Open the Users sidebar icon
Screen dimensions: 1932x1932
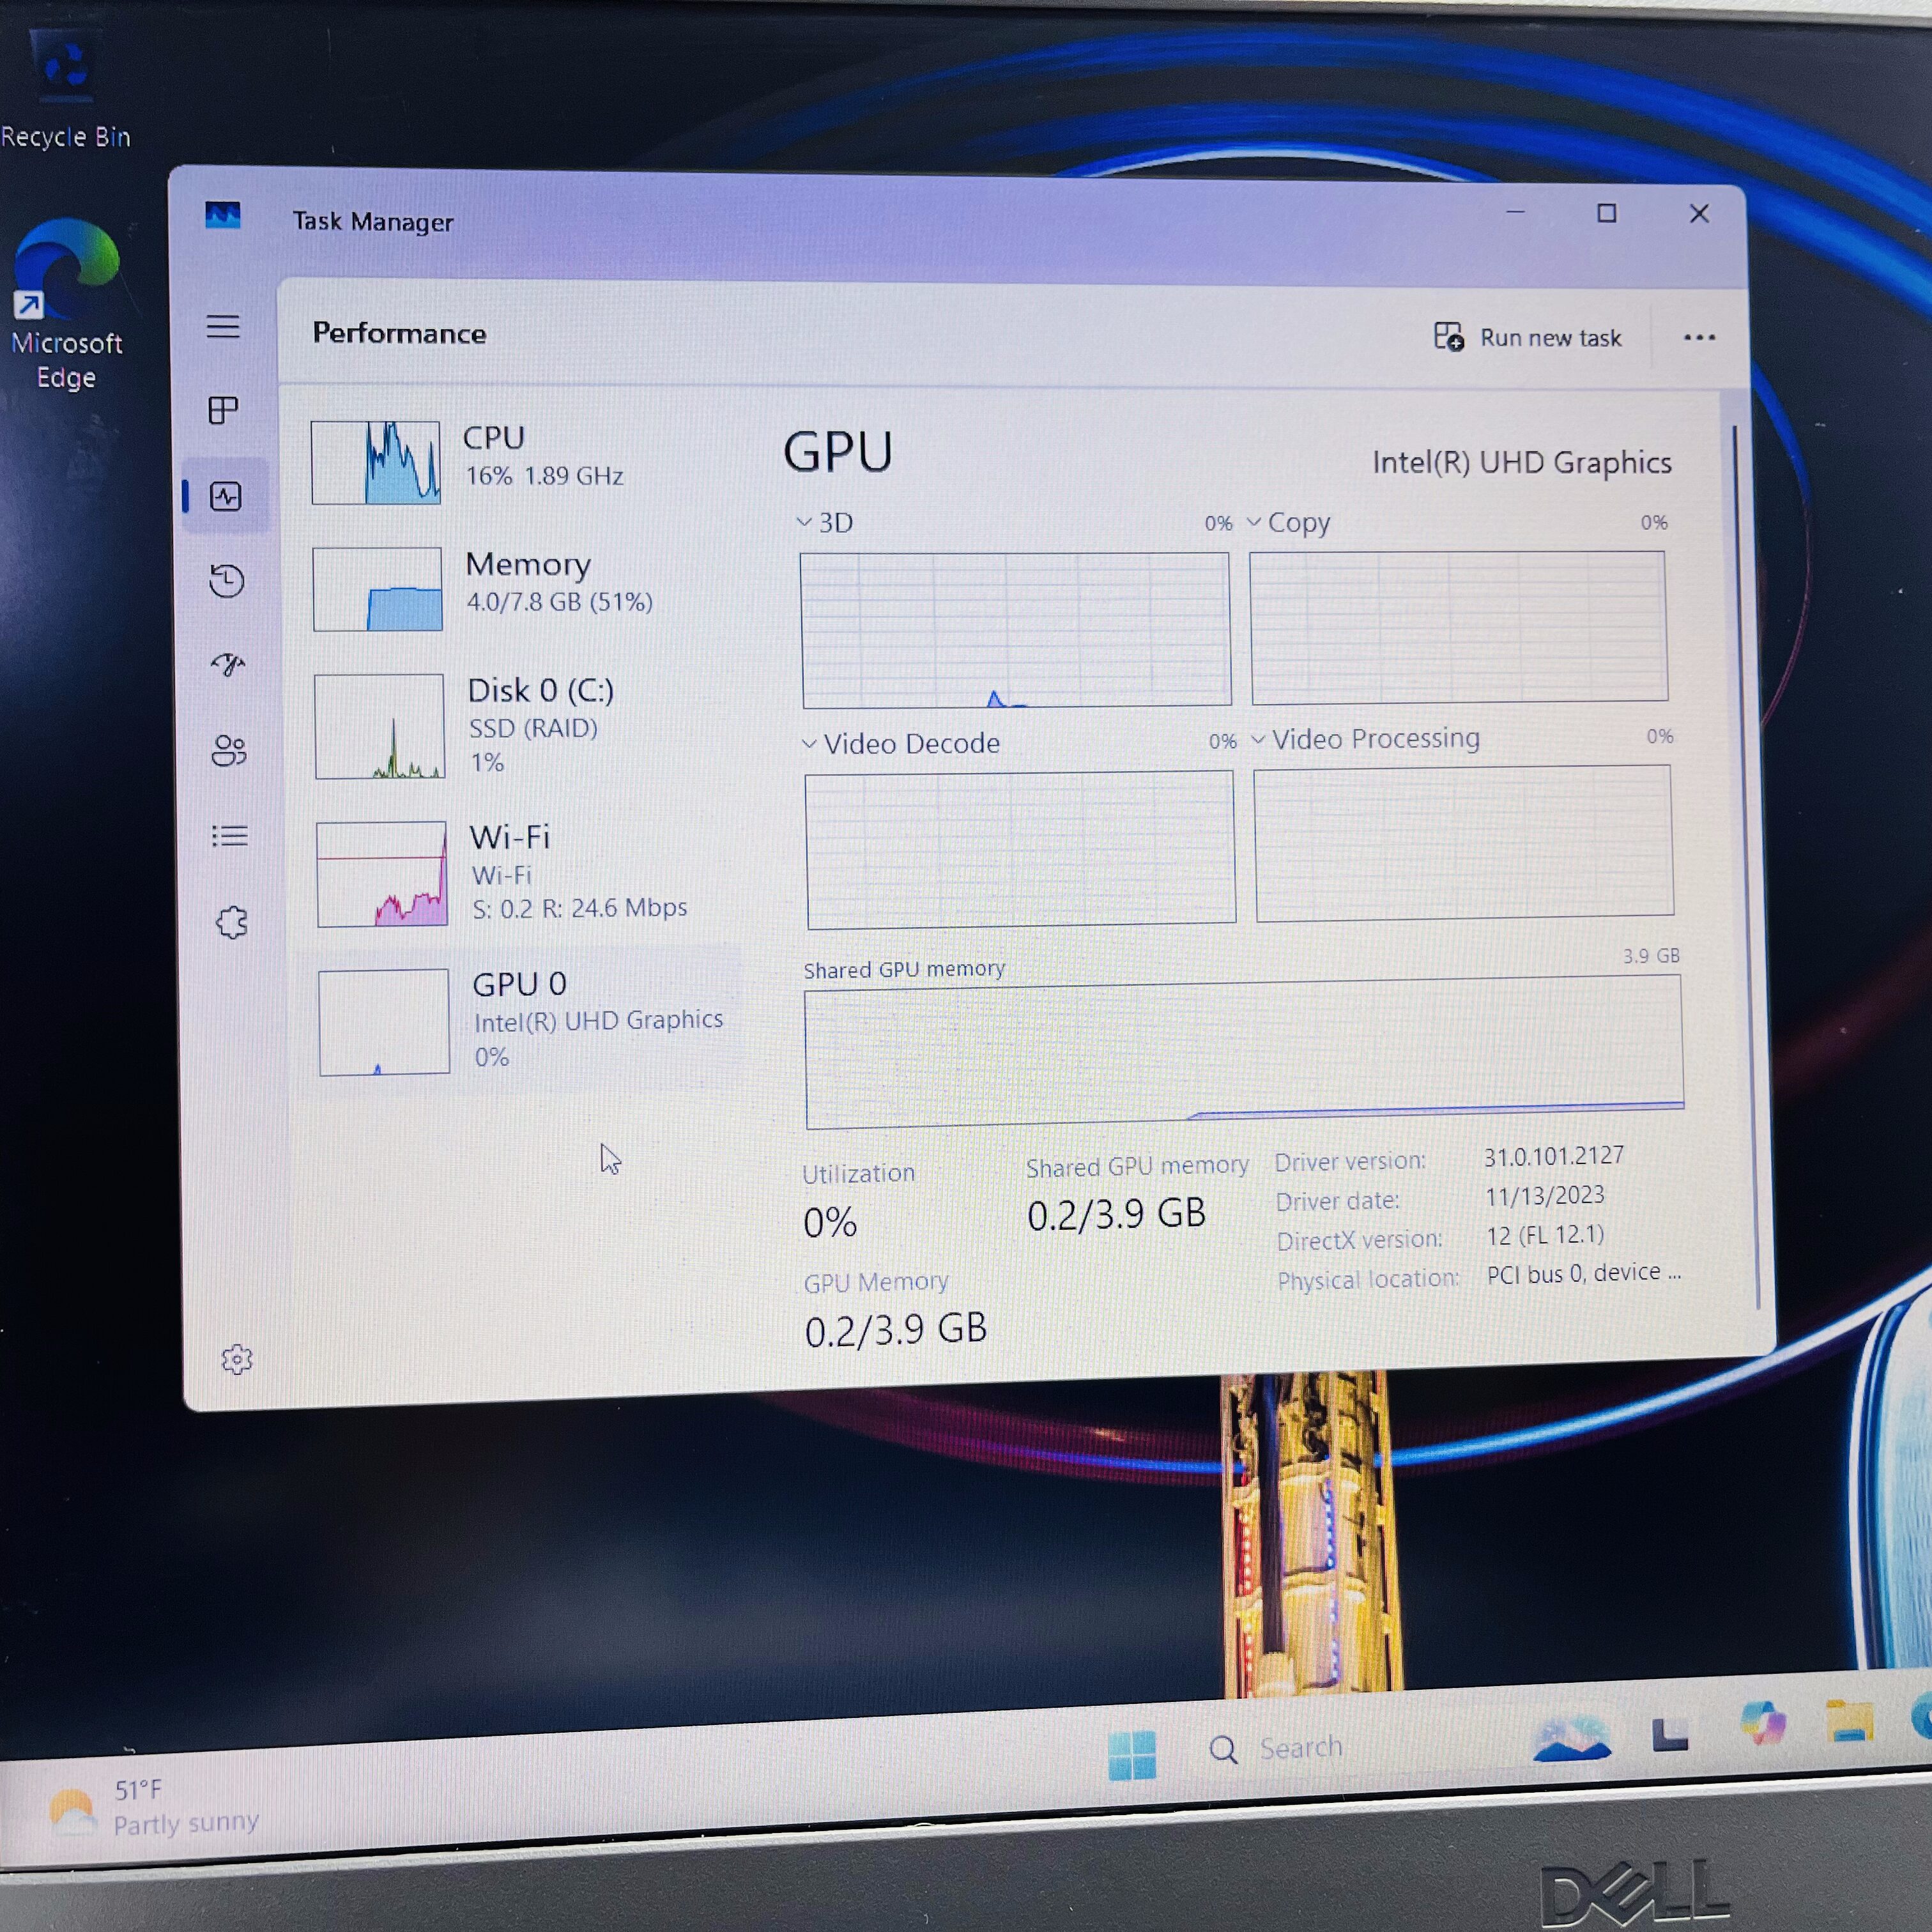click(229, 750)
